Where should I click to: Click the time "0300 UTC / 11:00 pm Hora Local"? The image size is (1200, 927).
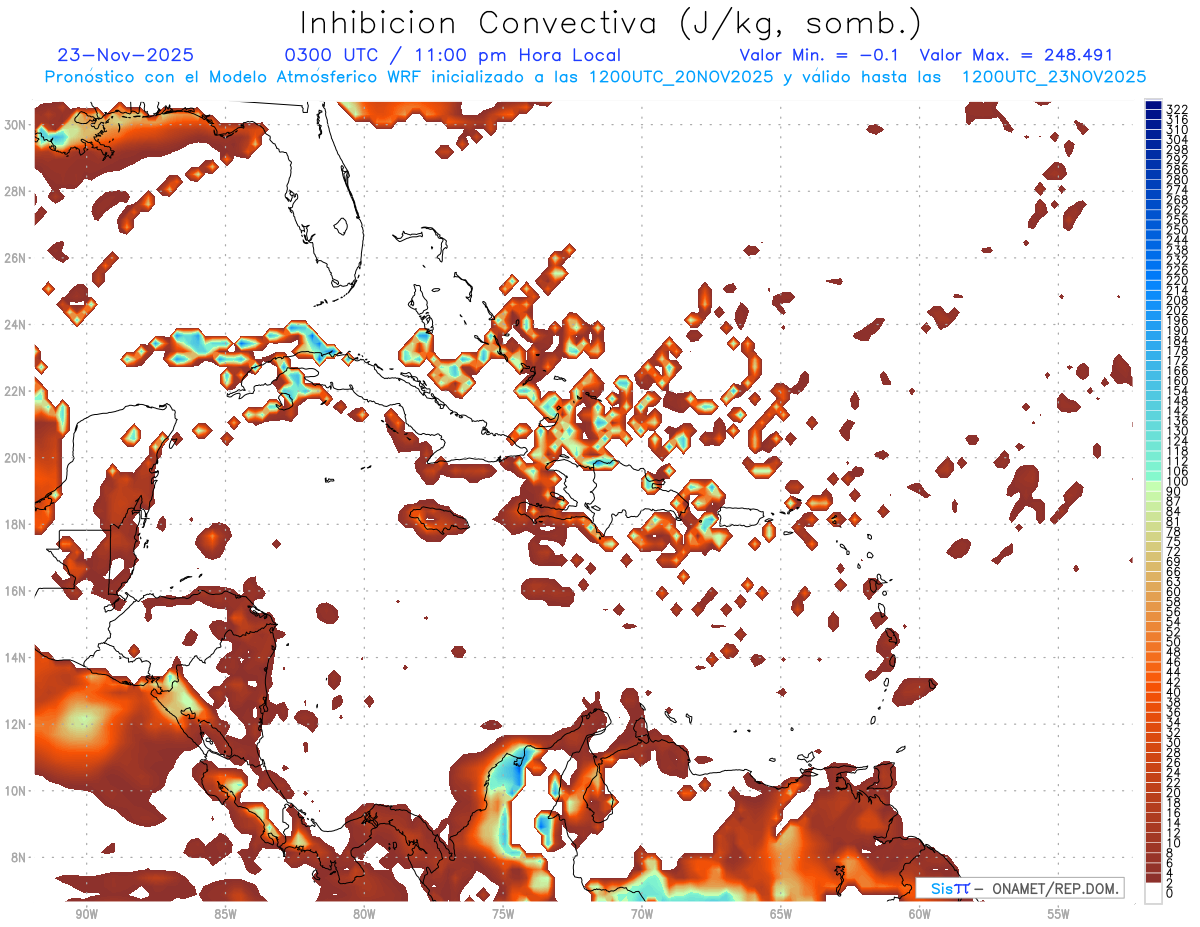point(453,55)
